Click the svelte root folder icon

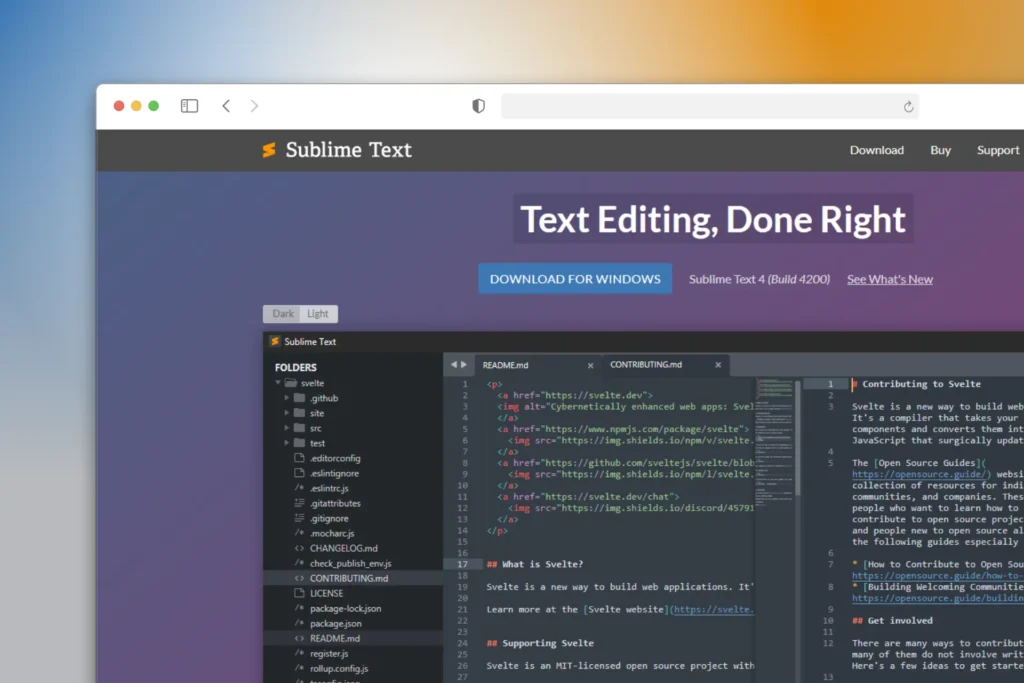click(x=291, y=383)
